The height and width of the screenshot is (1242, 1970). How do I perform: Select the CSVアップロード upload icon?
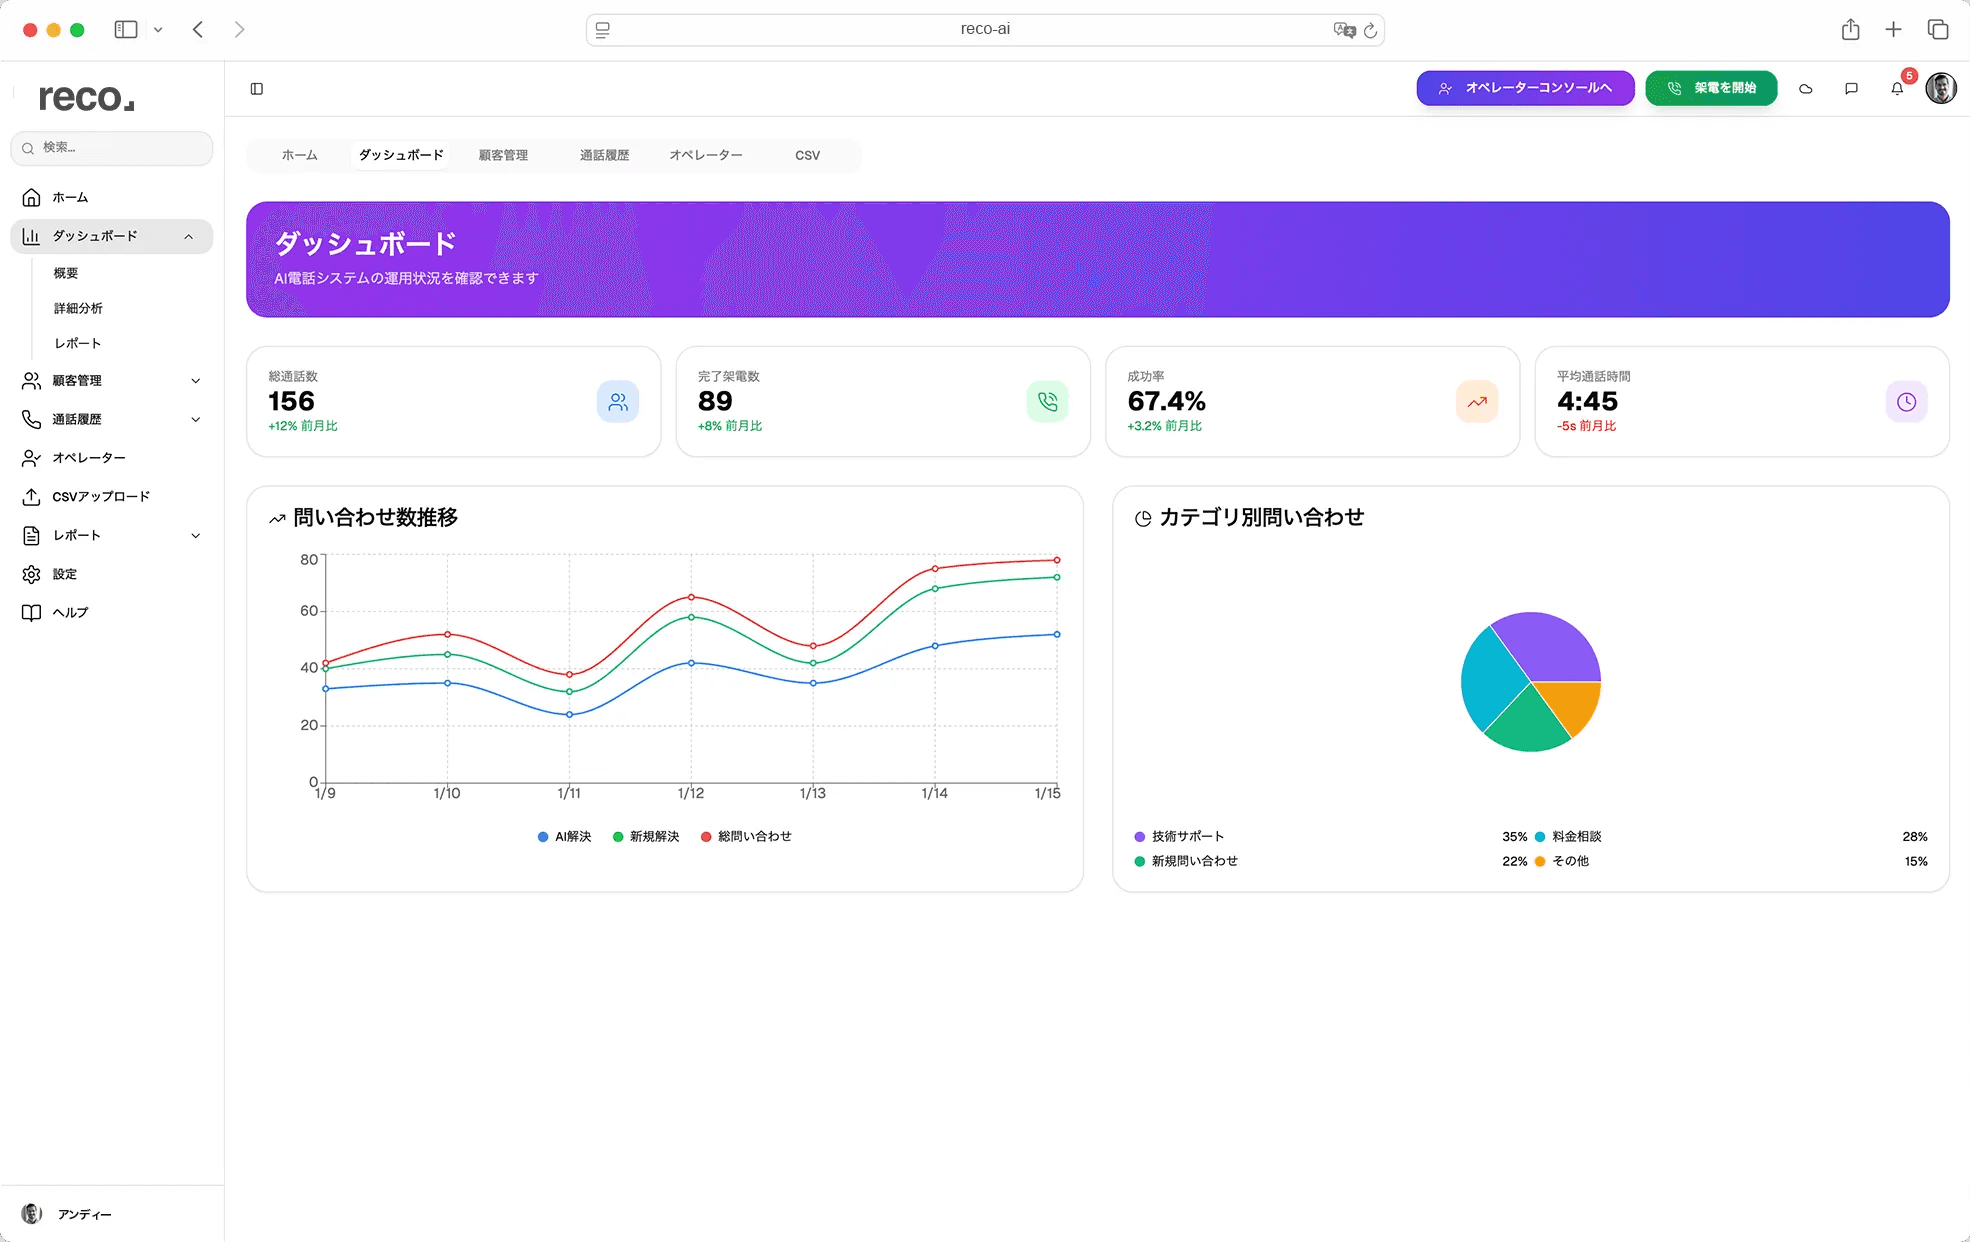point(31,496)
